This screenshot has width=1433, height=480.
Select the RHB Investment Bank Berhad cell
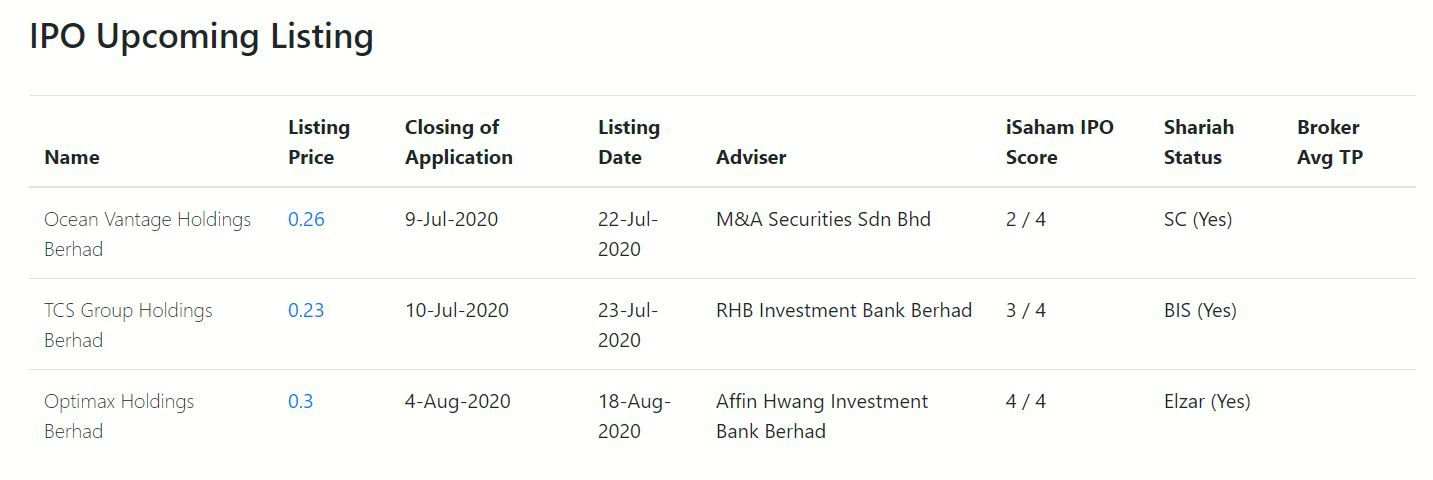coord(844,310)
